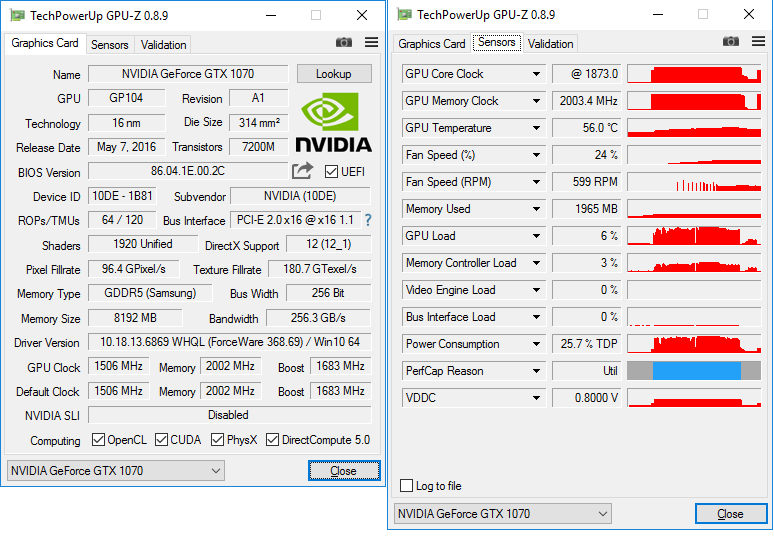The height and width of the screenshot is (536, 774).
Task: Expand the GPU Core Clock sensor dropdown
Action: coord(536,74)
